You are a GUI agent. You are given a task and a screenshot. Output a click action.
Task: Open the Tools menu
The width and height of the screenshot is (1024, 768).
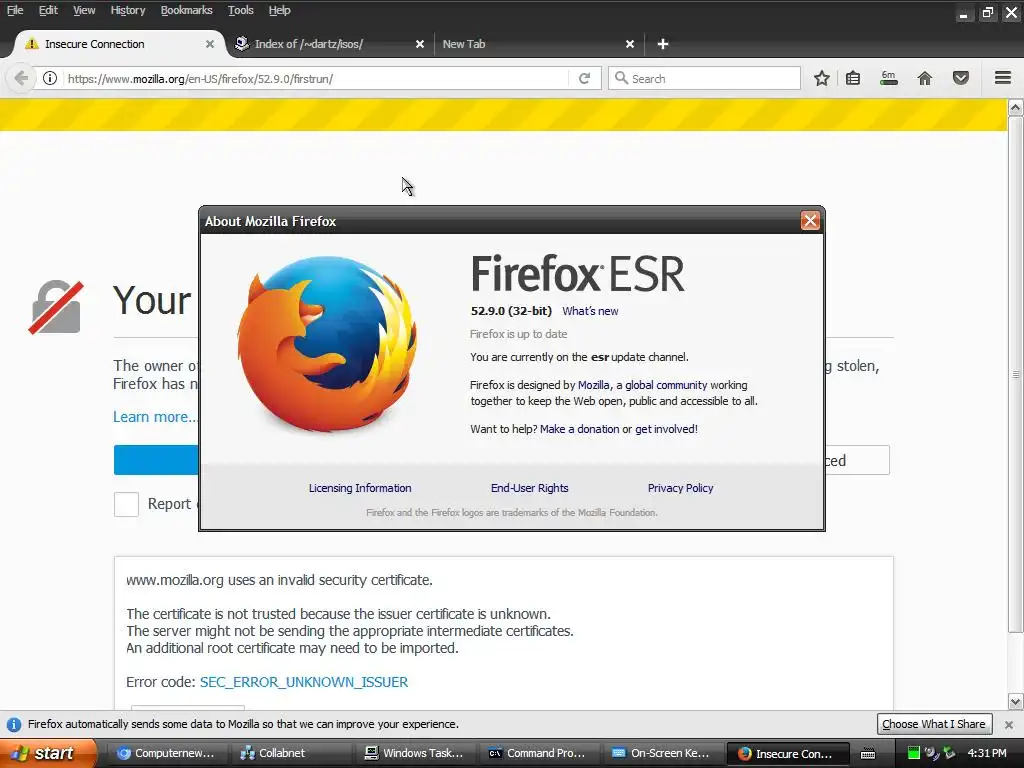pos(240,10)
